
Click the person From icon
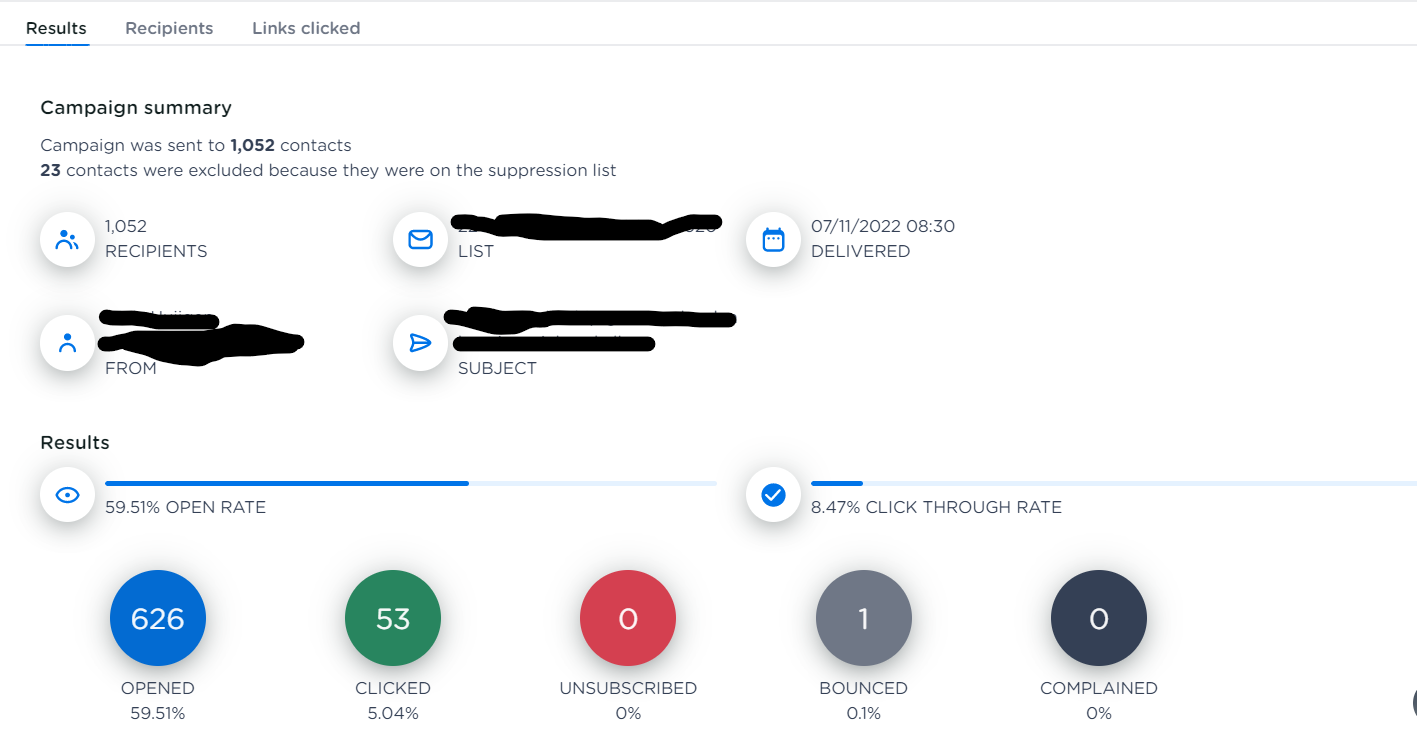tap(67, 343)
